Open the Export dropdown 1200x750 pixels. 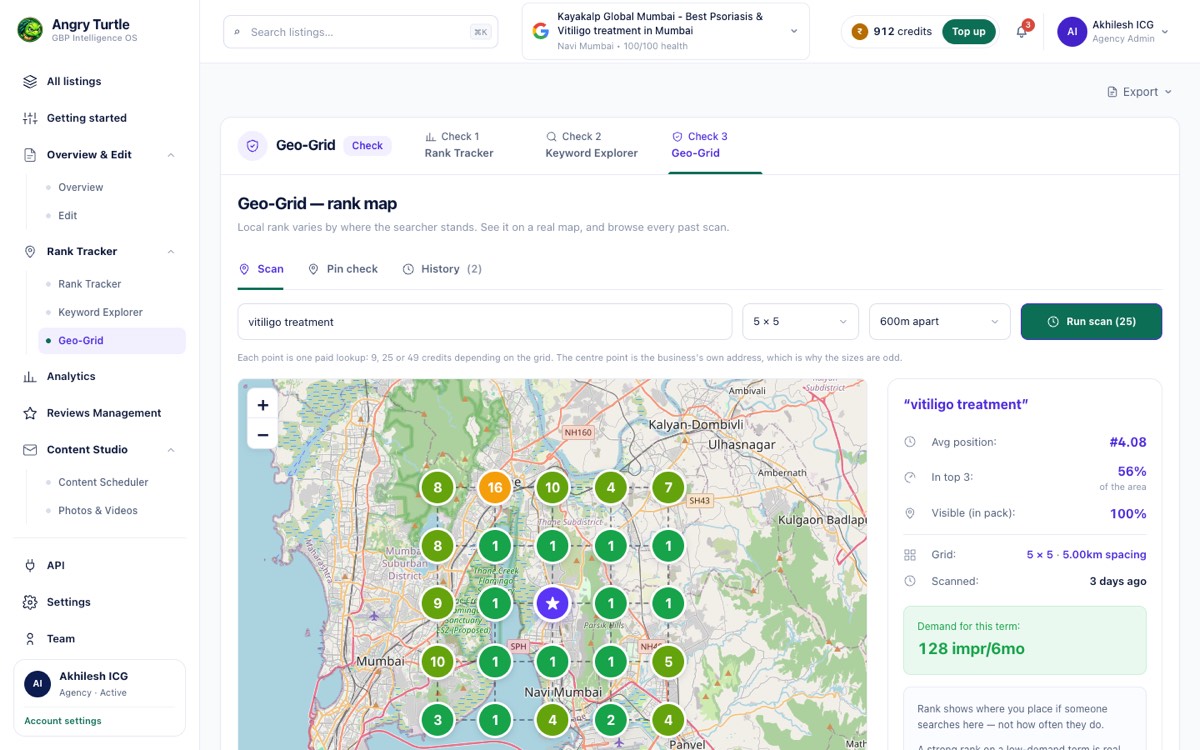click(x=1139, y=92)
